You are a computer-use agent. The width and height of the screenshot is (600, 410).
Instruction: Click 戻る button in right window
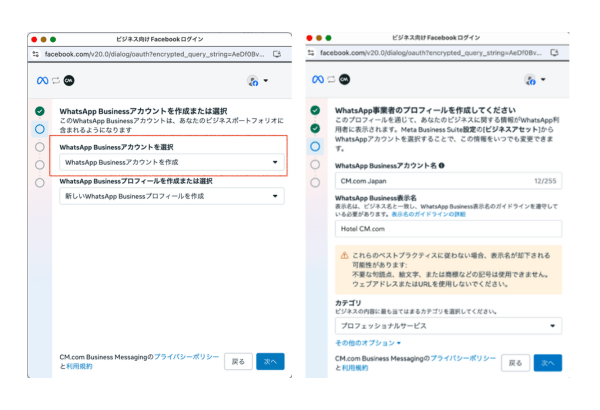pyautogui.click(x=515, y=363)
